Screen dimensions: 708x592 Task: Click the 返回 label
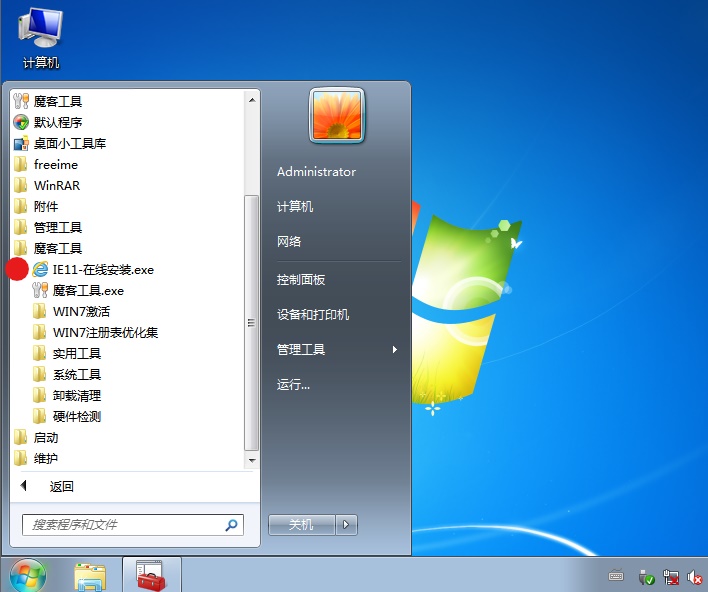[x=61, y=486]
